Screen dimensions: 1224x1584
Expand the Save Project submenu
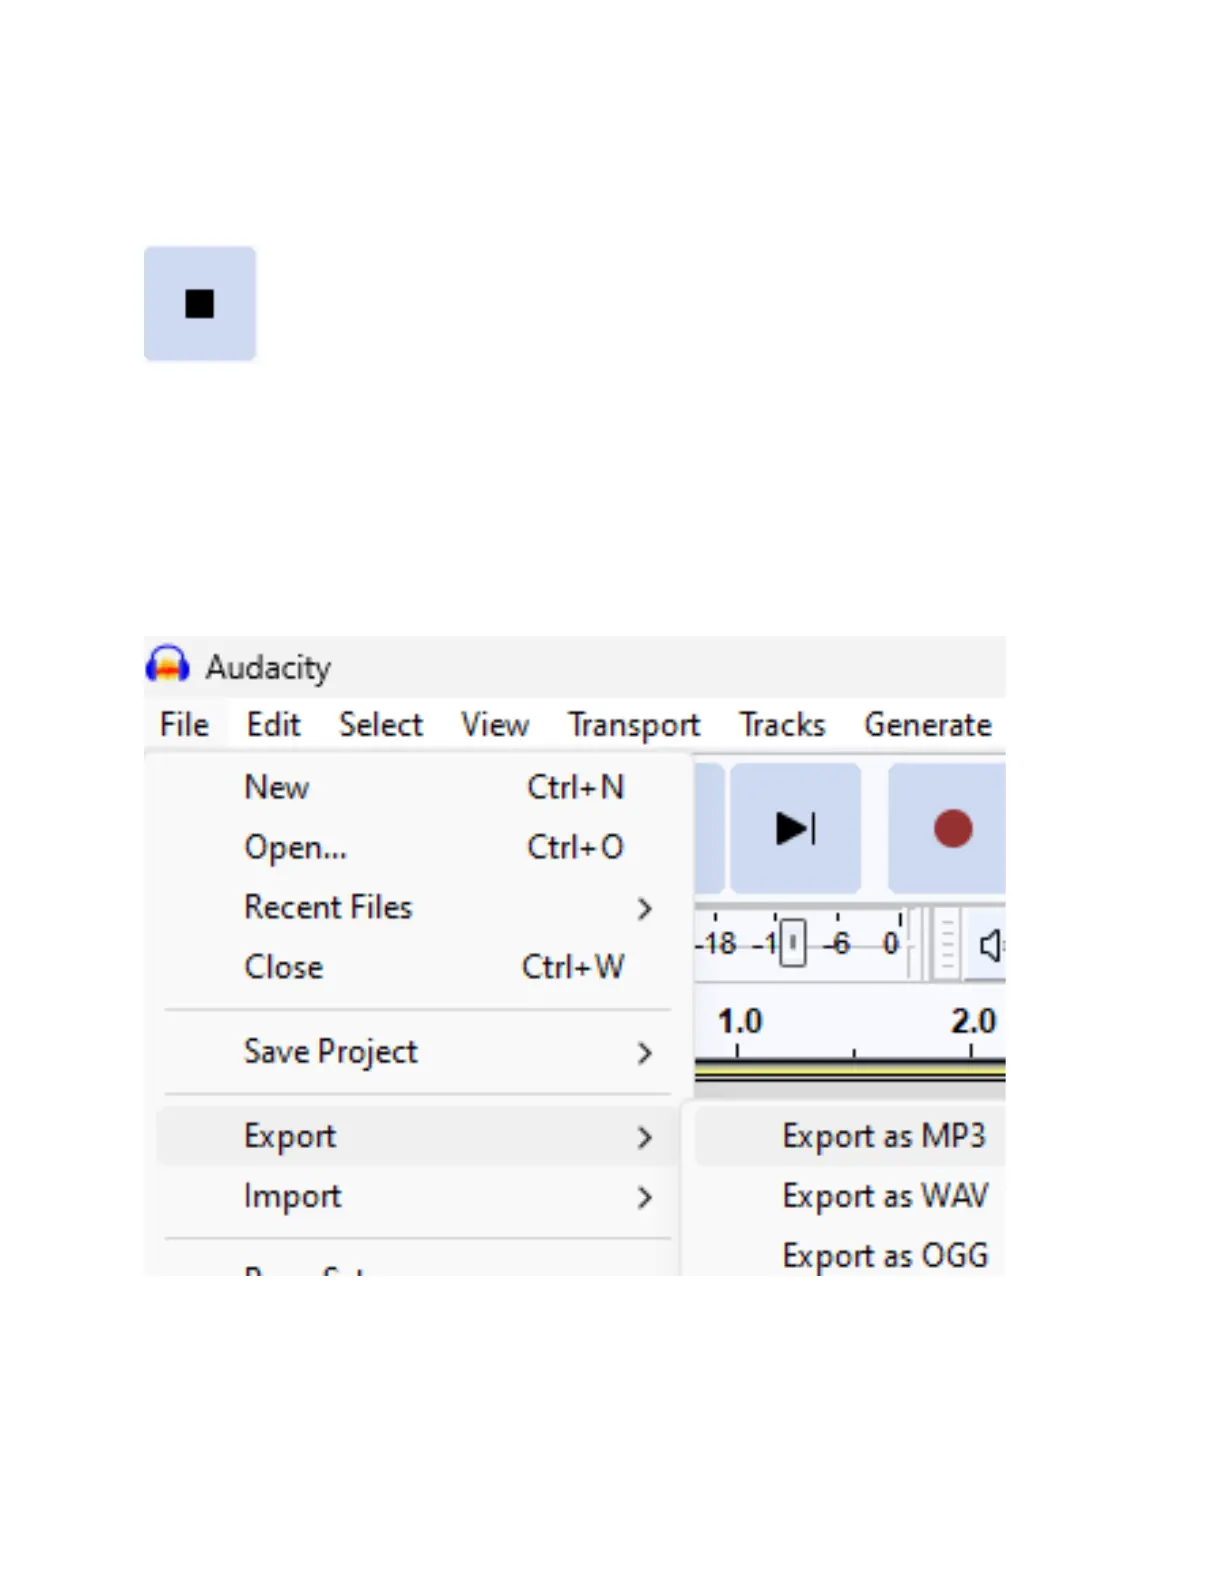(419, 1052)
